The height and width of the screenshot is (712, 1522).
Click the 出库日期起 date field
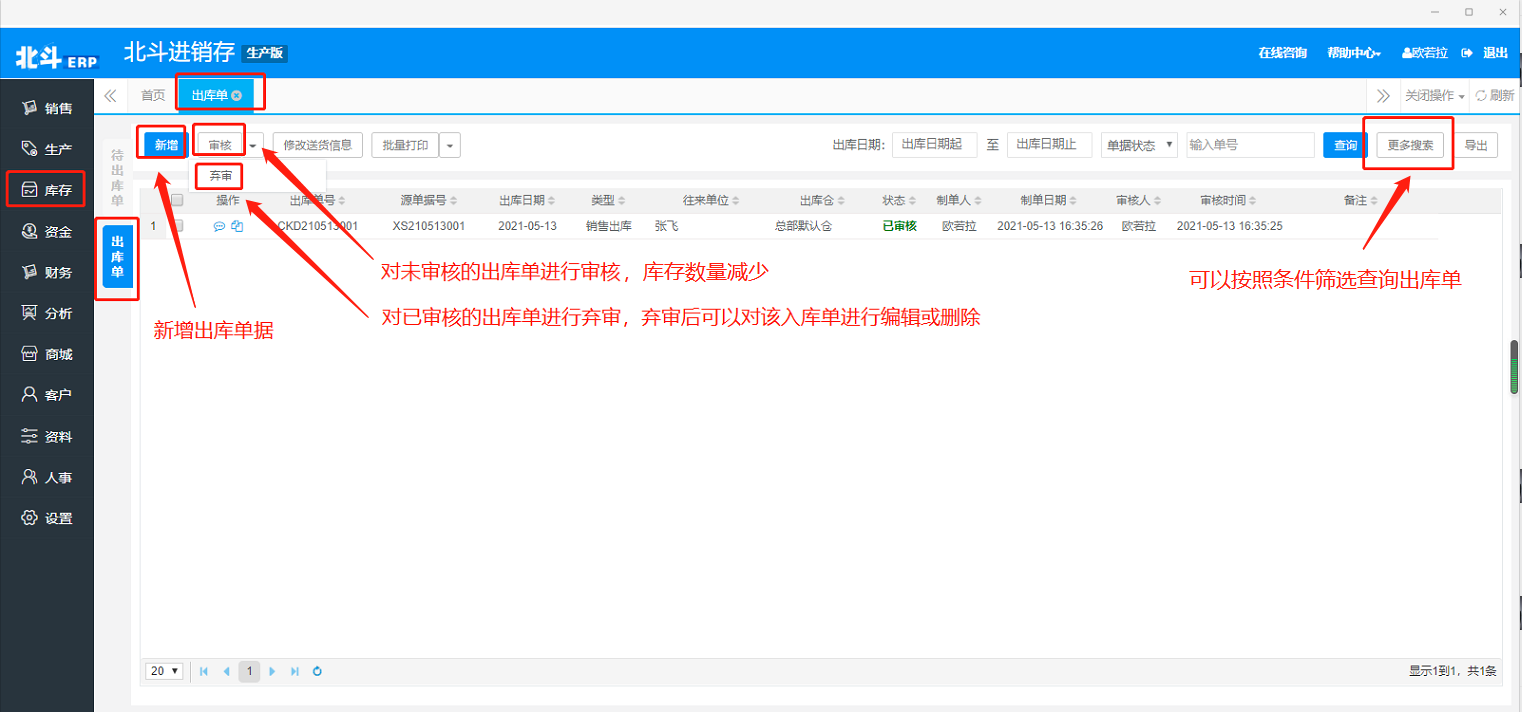934,145
